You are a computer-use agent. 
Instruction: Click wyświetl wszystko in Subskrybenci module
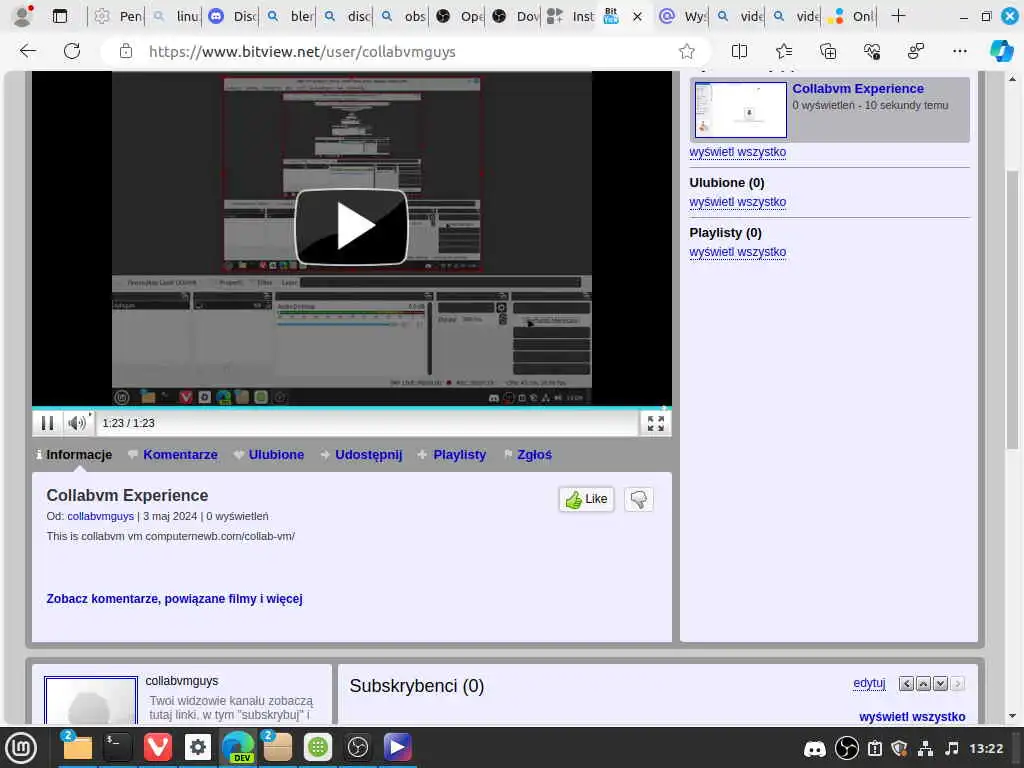point(912,716)
